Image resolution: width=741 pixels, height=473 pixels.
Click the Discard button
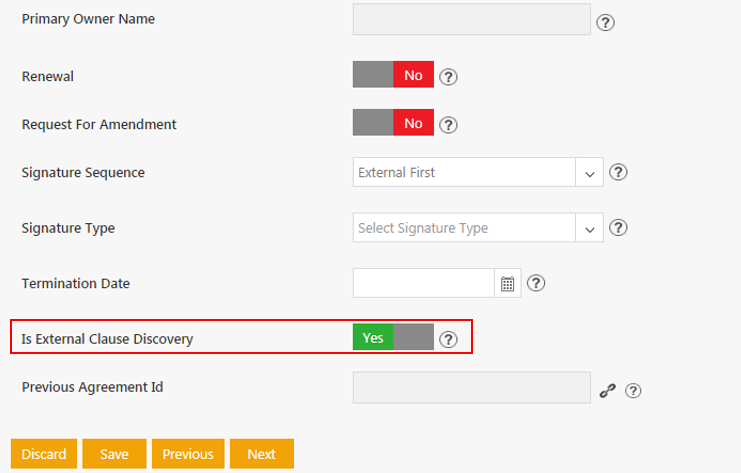click(x=44, y=454)
